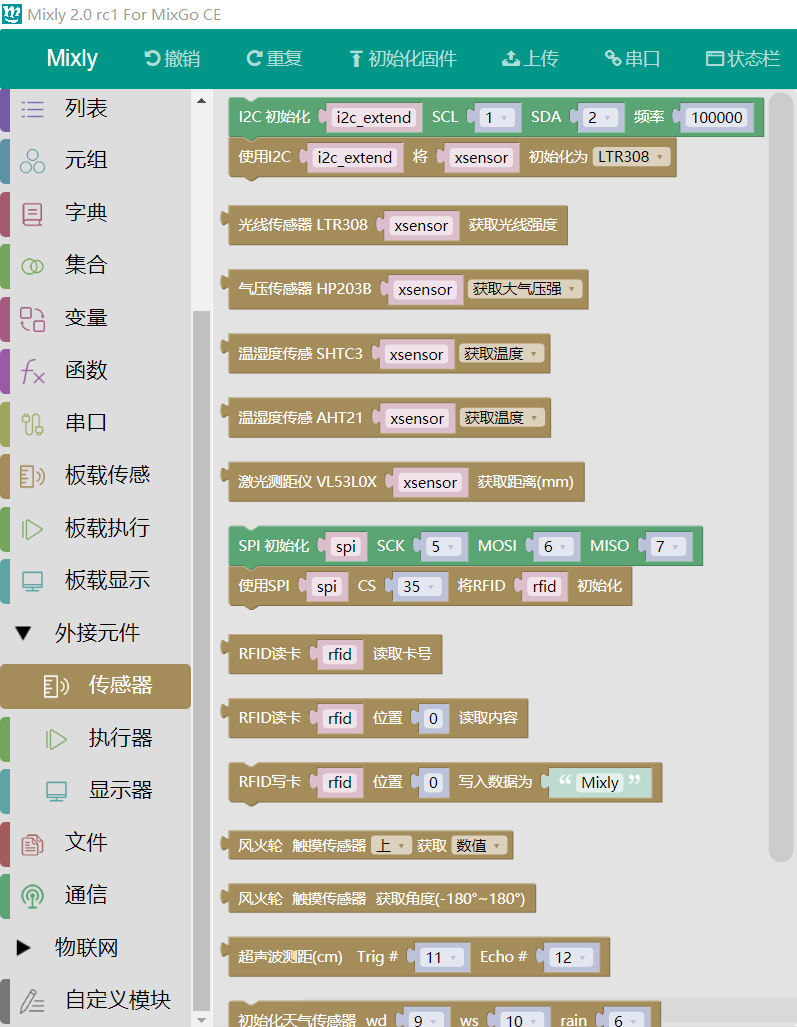The width and height of the screenshot is (797, 1027).
Task: Click 初始化固件 in the toolbar
Action: pos(403,59)
